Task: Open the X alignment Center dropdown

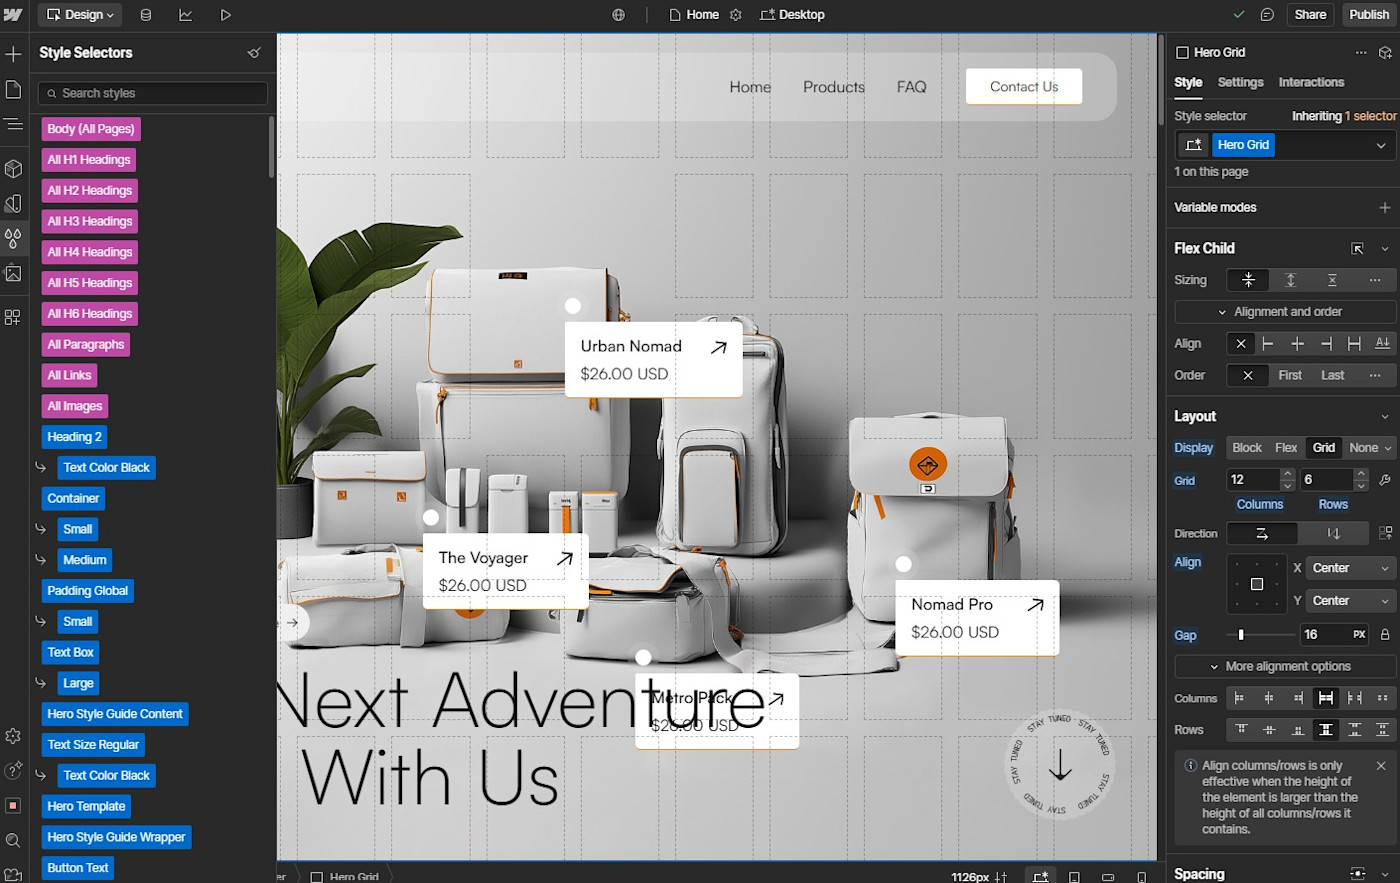Action: click(1350, 568)
